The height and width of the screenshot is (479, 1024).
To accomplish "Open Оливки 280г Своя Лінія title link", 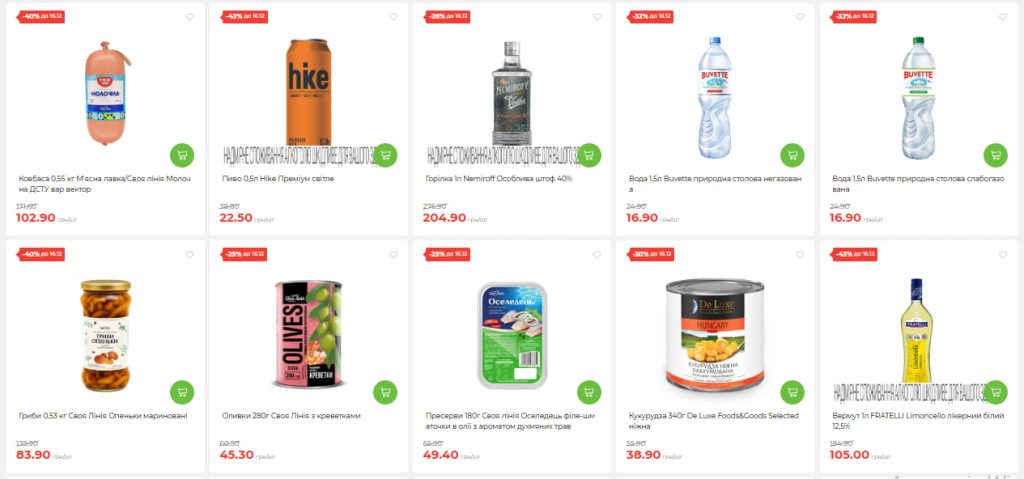I will click(x=291, y=416).
